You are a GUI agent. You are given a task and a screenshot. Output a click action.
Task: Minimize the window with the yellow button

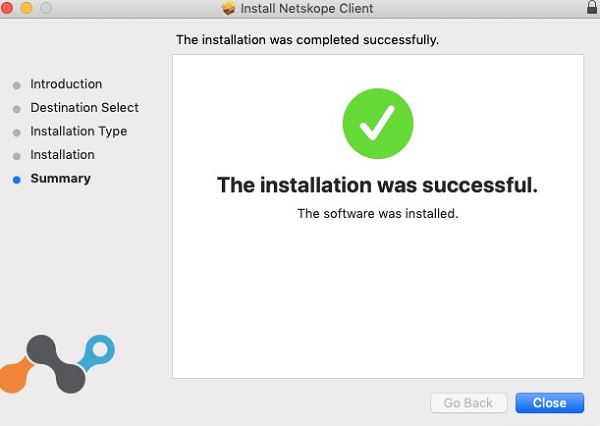click(27, 9)
